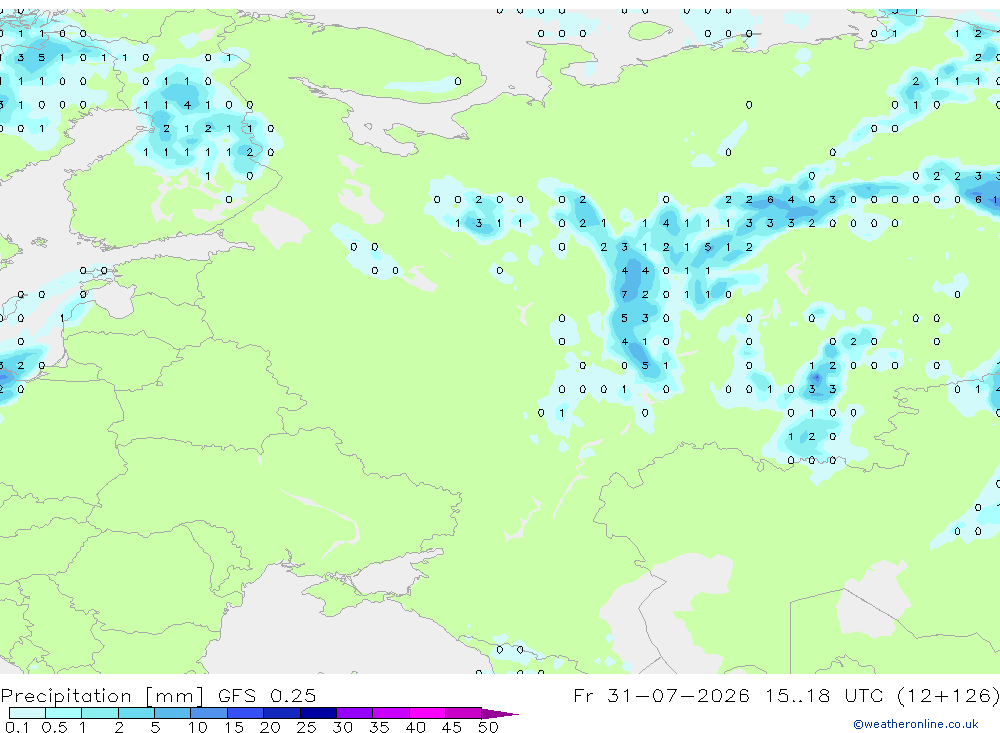Select the 30–35 mm violet legend swatch
The width and height of the screenshot is (1000, 733).
tap(355, 713)
